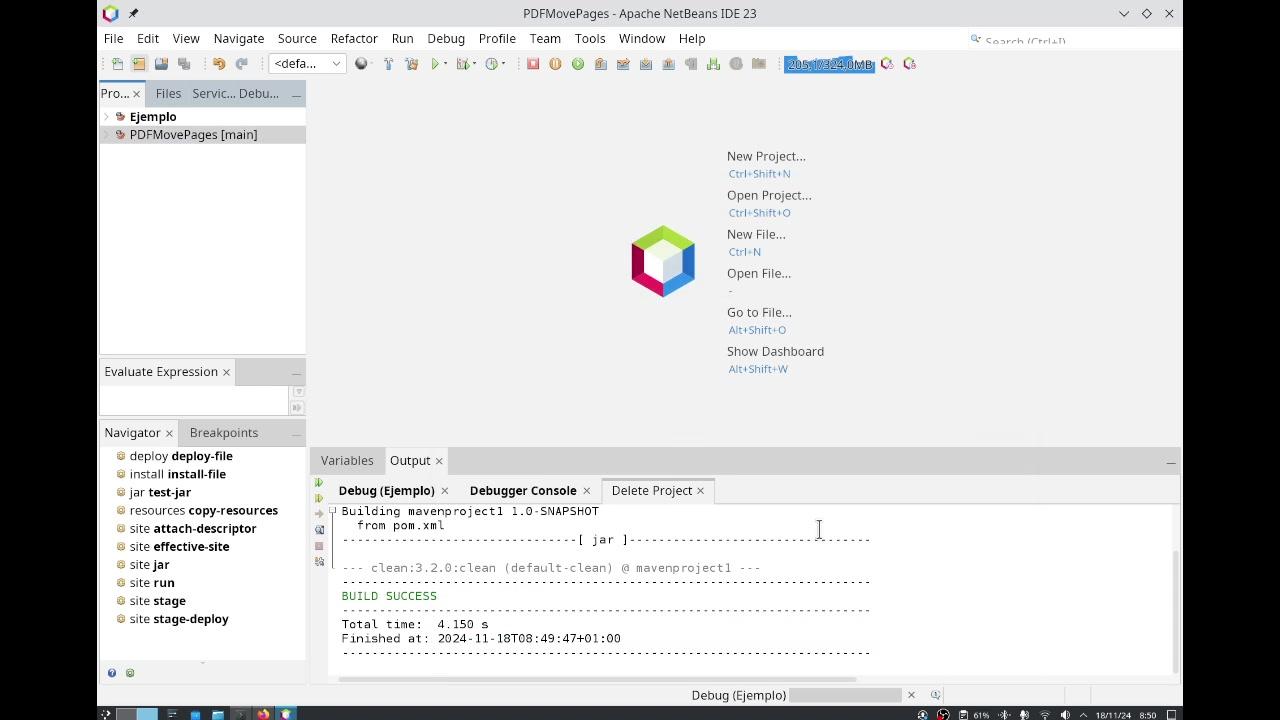Screen dimensions: 1280x720
Task: Open the Refactor menu
Action: (x=354, y=38)
